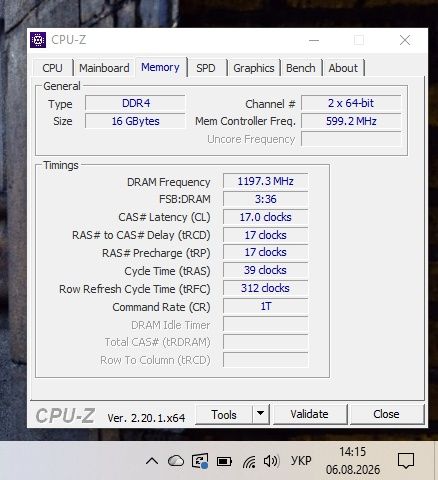
Task: Click the FSB:DRAM label
Action: tap(185, 199)
